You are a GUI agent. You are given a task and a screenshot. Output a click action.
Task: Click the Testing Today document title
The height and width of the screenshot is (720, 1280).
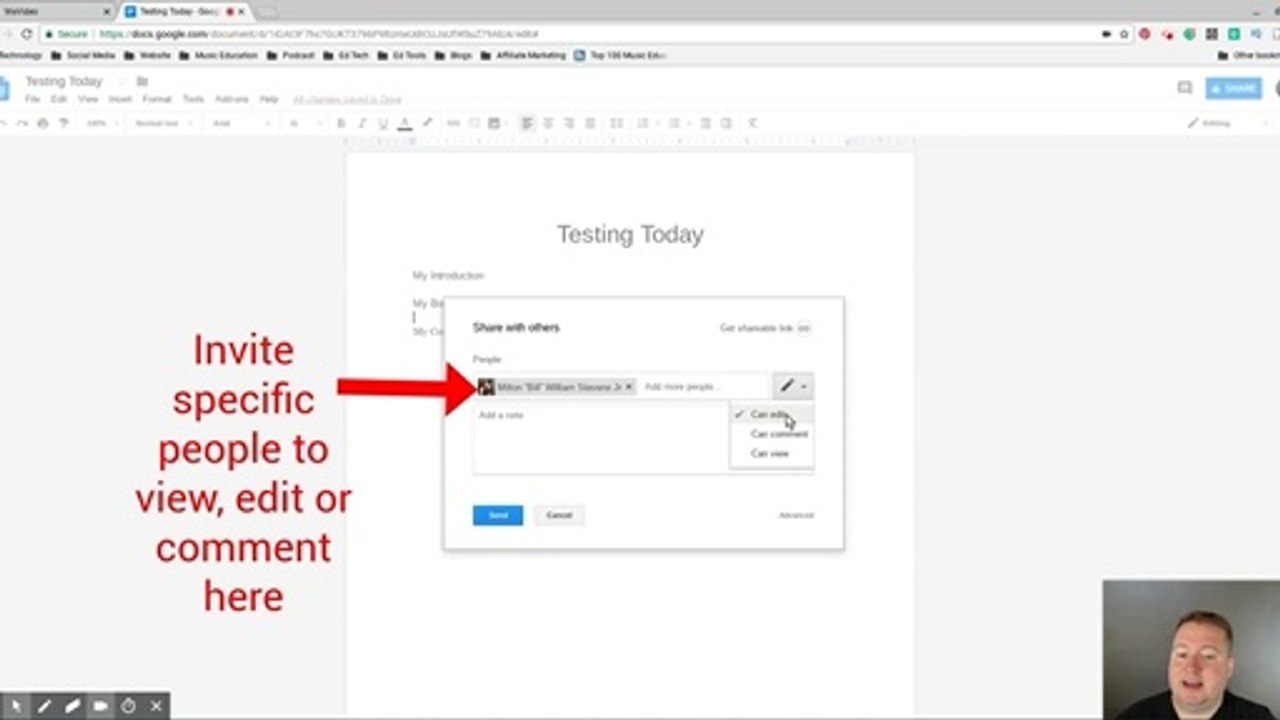coord(64,81)
